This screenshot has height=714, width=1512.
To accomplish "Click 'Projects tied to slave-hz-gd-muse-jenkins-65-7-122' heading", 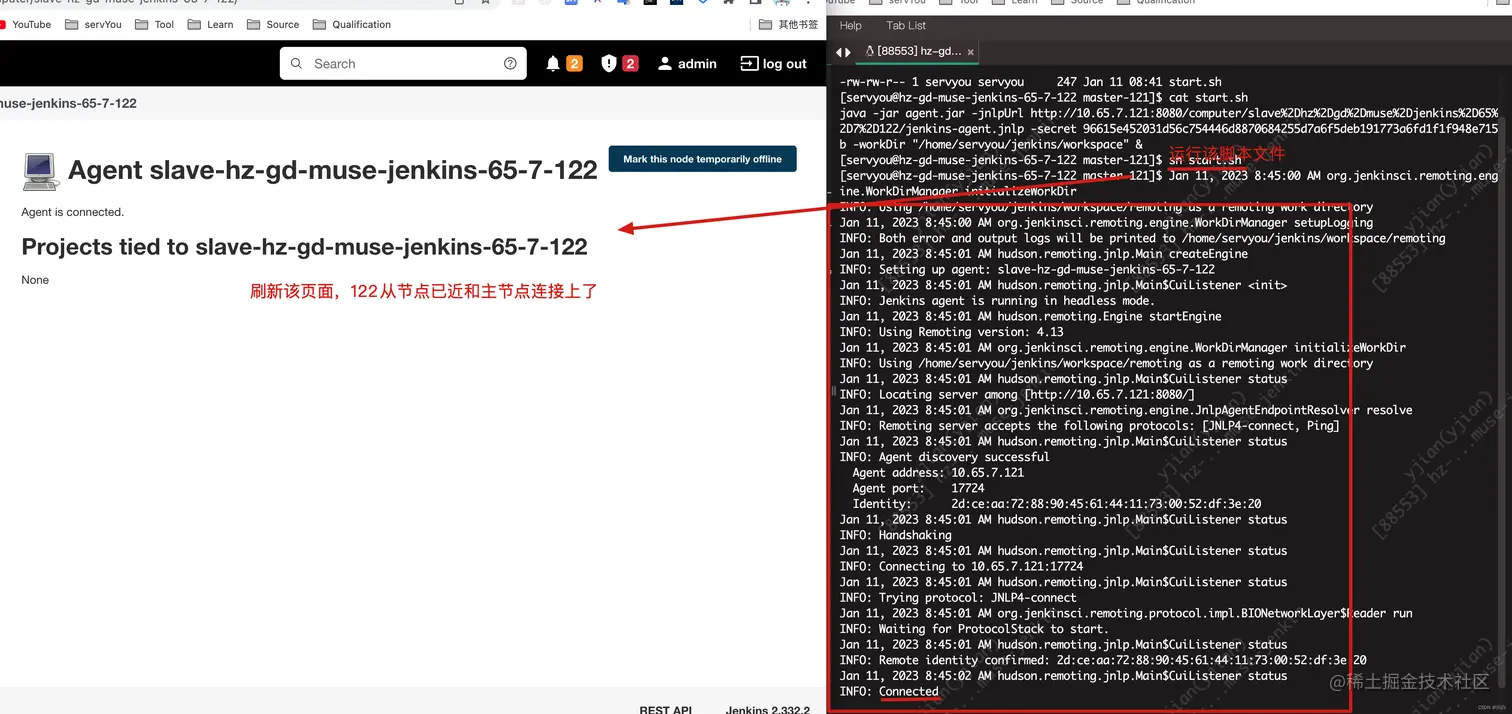I will tap(304, 247).
